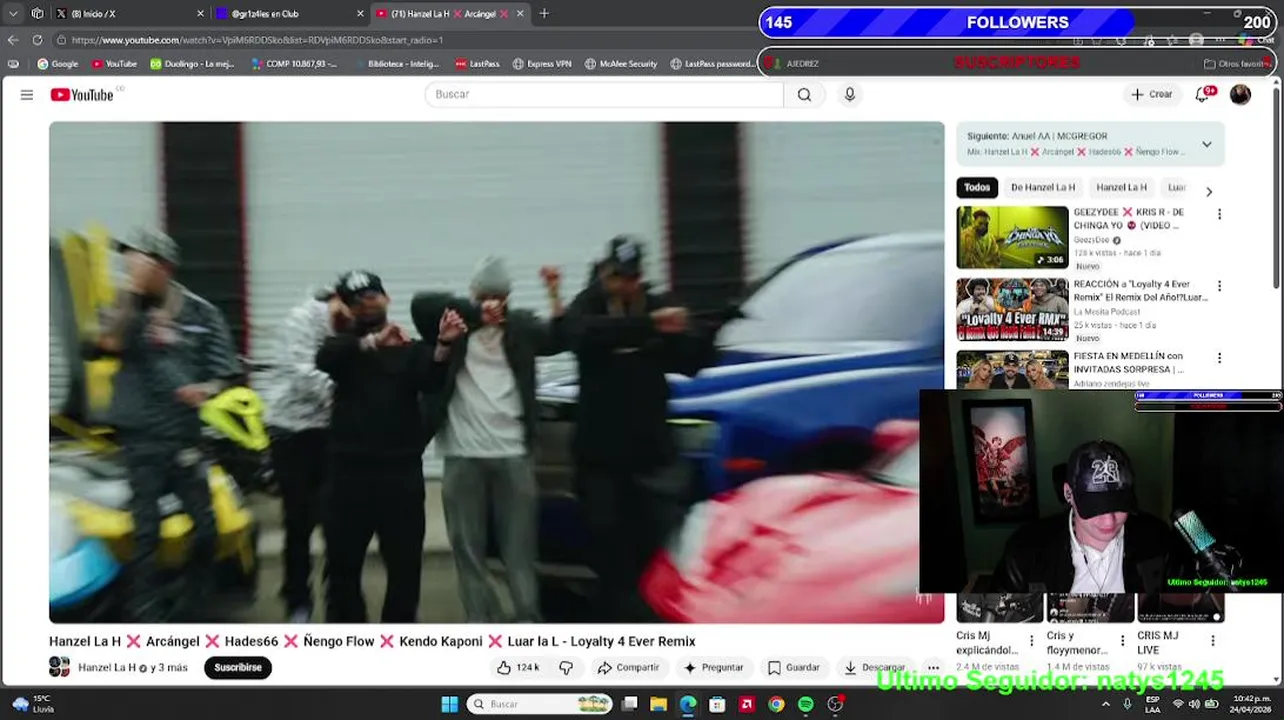Open the Express VPN bookmark
The width and height of the screenshot is (1284, 720).
pos(542,64)
